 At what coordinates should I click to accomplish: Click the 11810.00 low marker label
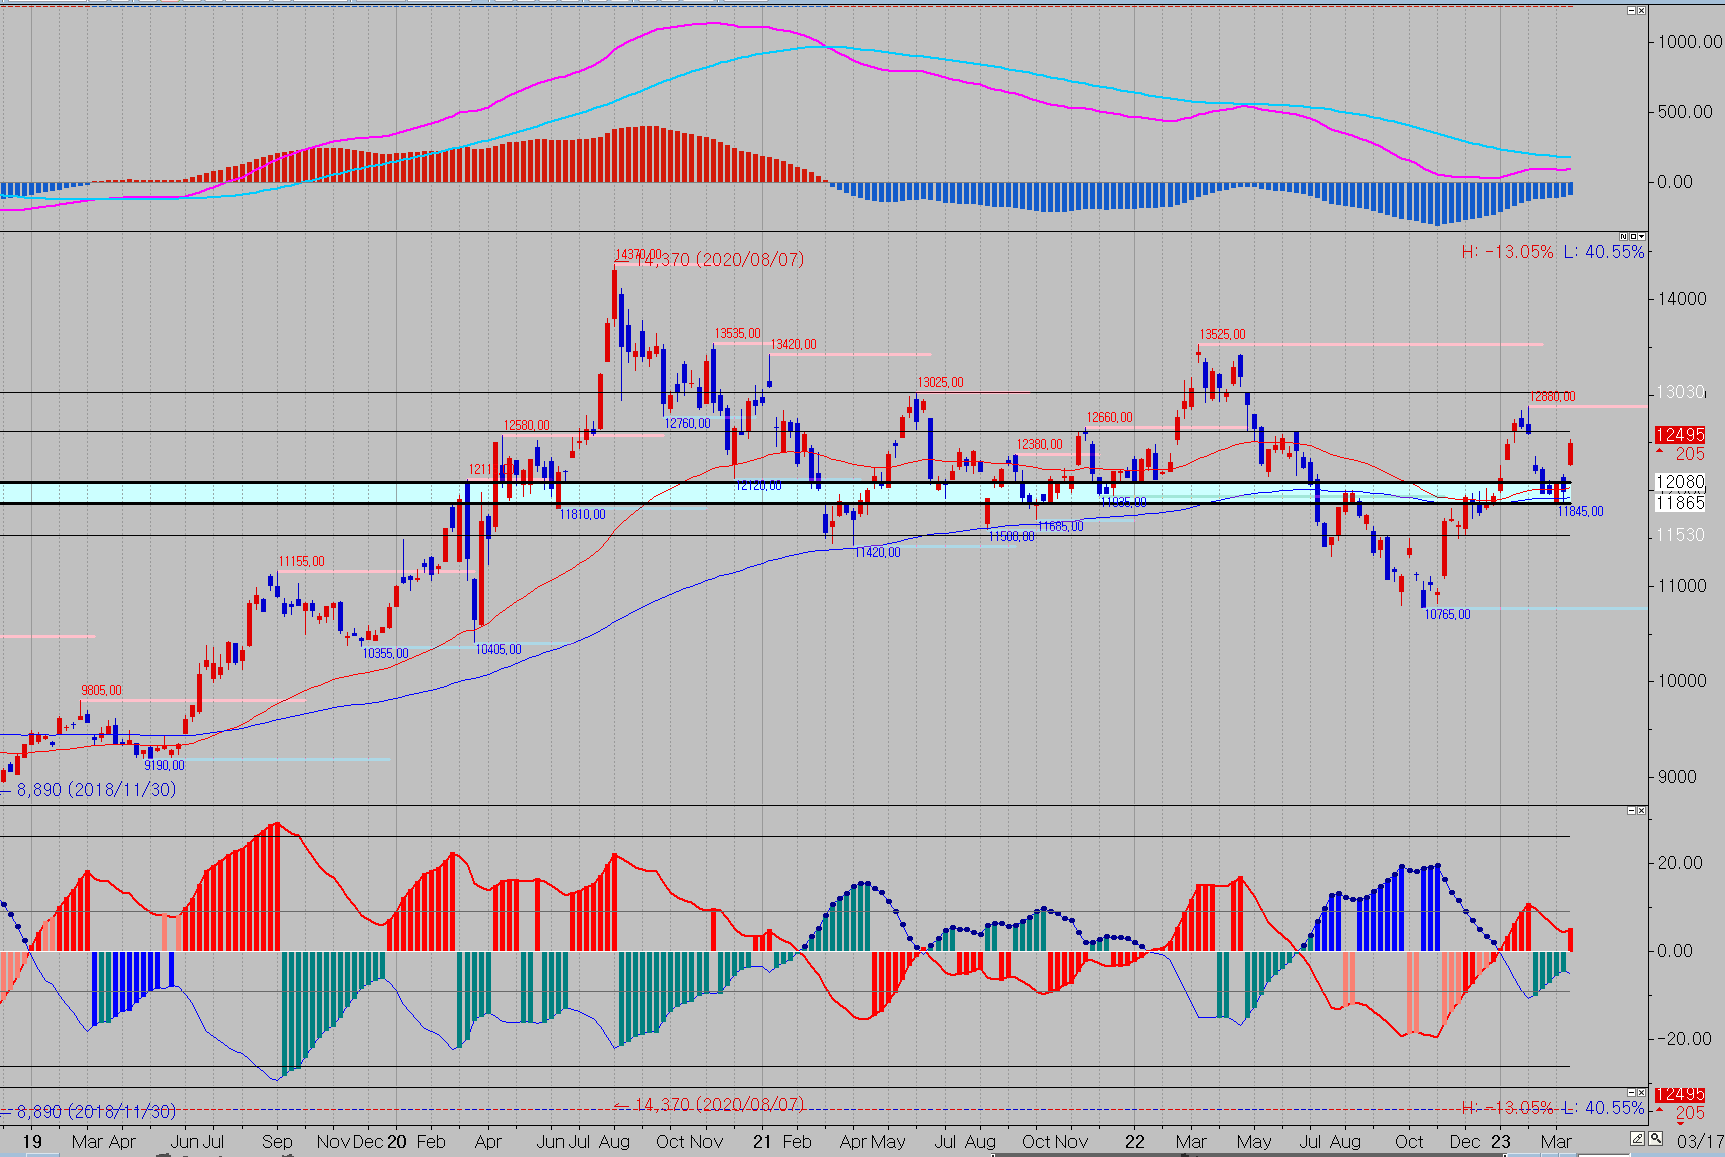582,515
